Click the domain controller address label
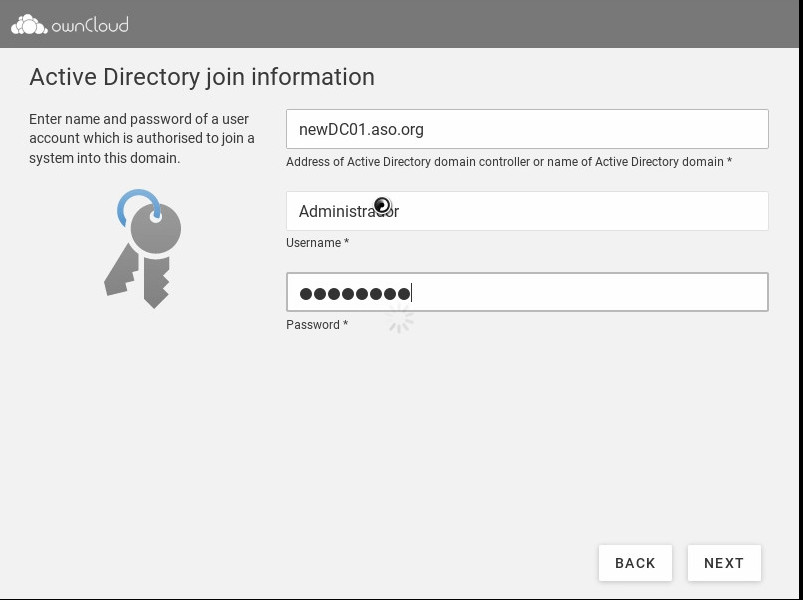The height and width of the screenshot is (600, 803). point(508,162)
